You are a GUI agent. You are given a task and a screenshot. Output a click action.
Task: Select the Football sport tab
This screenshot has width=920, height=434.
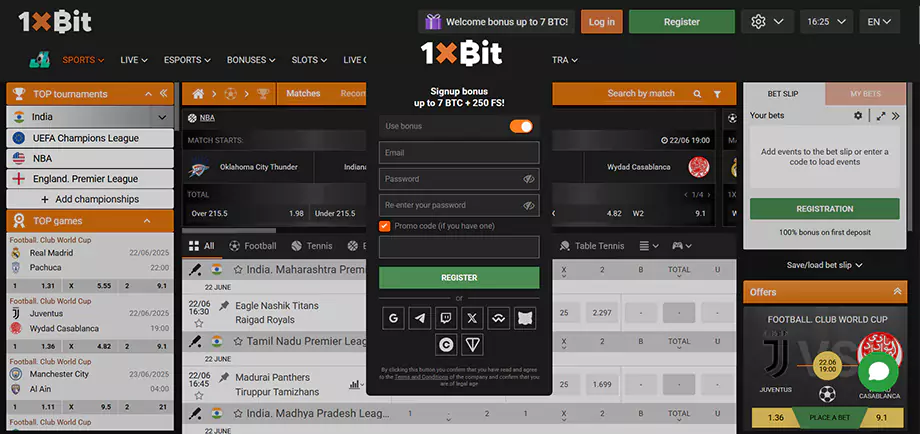pos(253,246)
